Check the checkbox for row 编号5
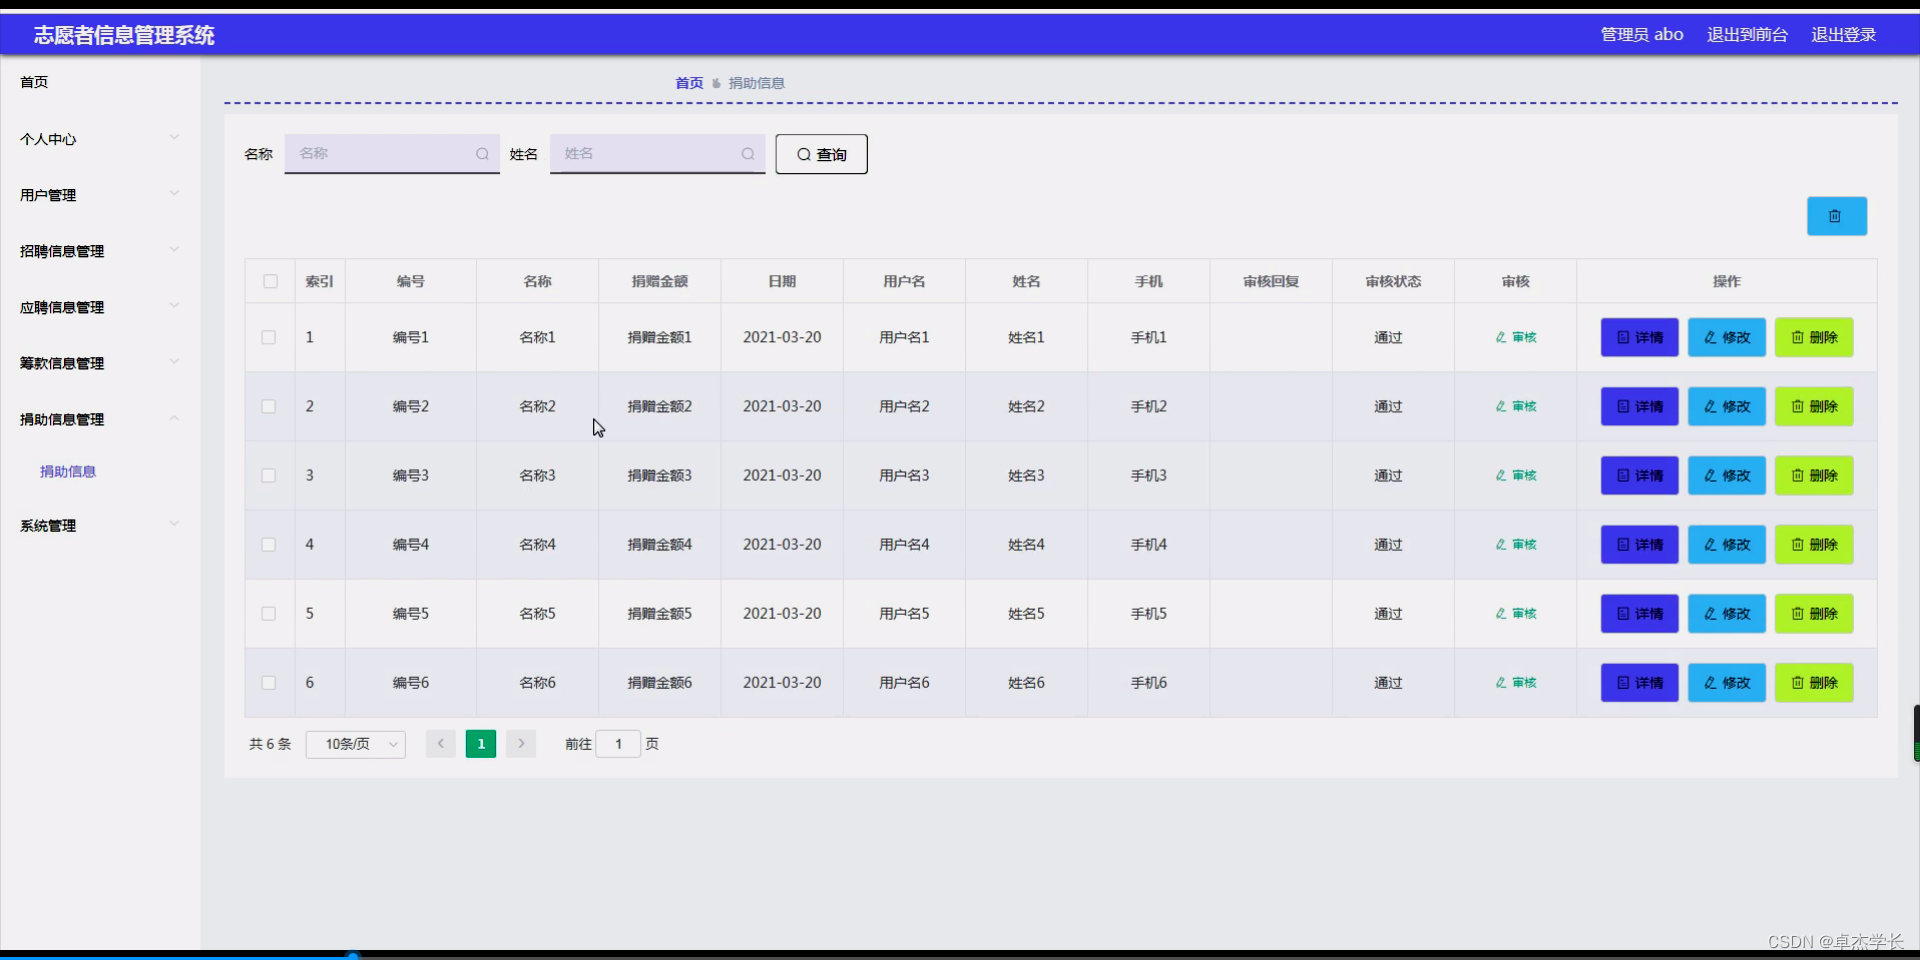 coord(268,613)
